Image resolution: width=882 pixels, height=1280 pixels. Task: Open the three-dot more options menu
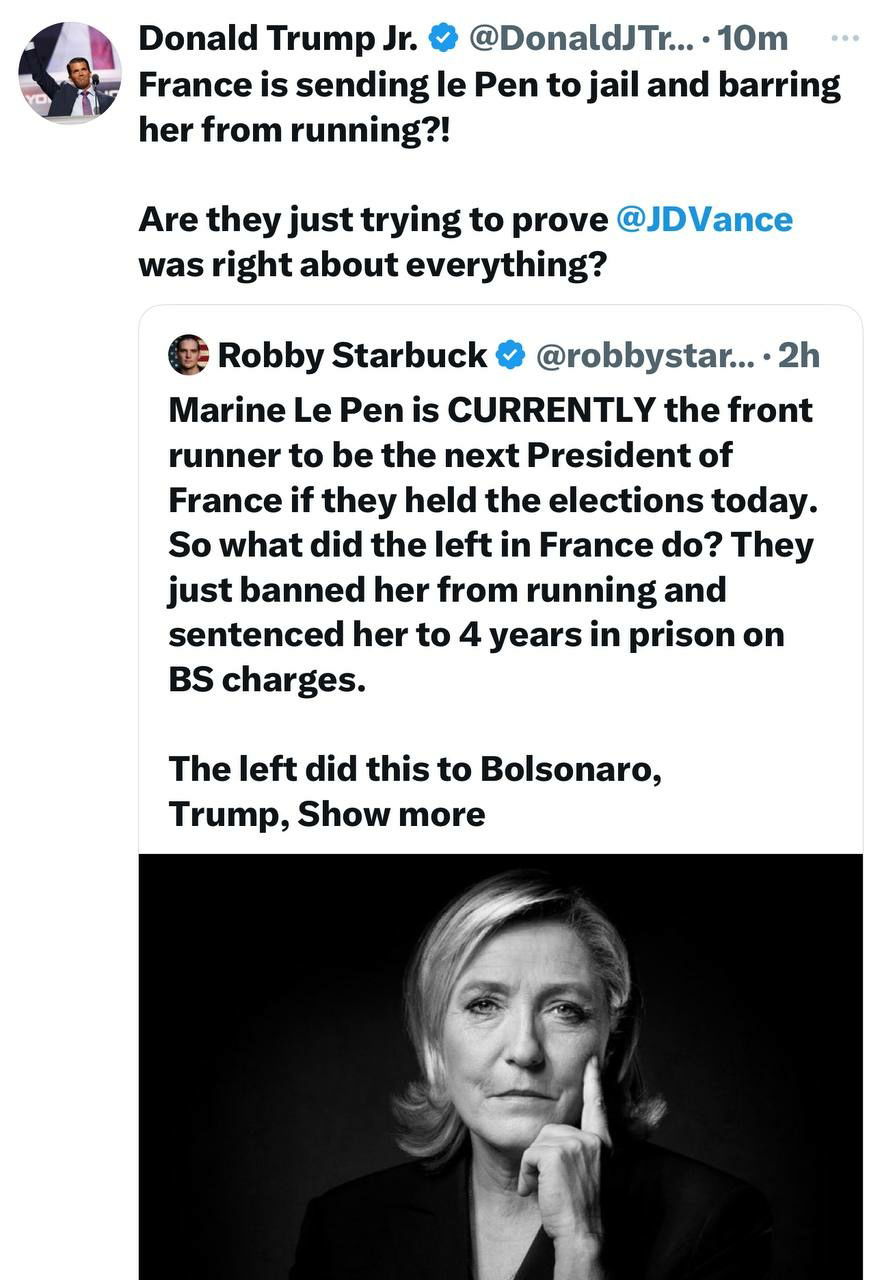(x=845, y=38)
